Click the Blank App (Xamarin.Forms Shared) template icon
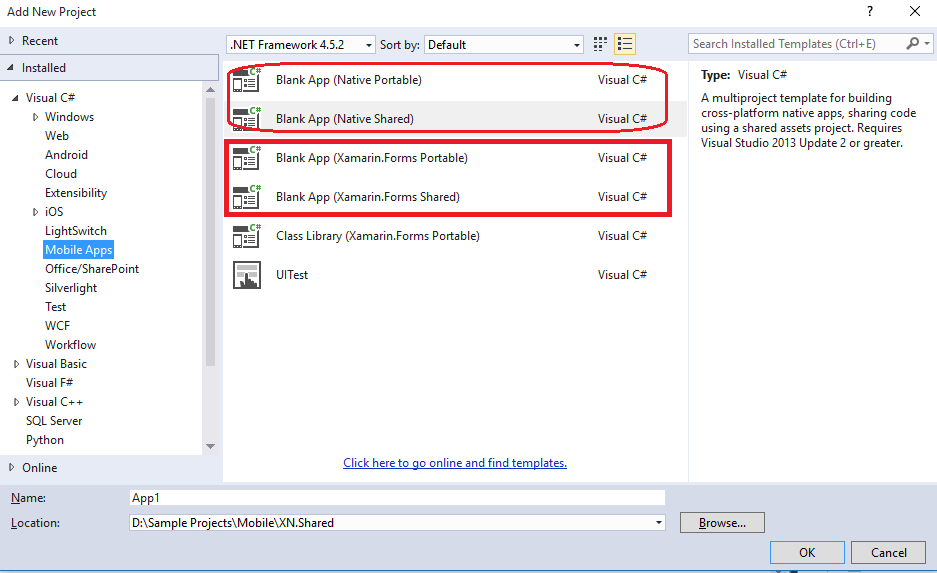The image size is (937, 573). coord(247,197)
